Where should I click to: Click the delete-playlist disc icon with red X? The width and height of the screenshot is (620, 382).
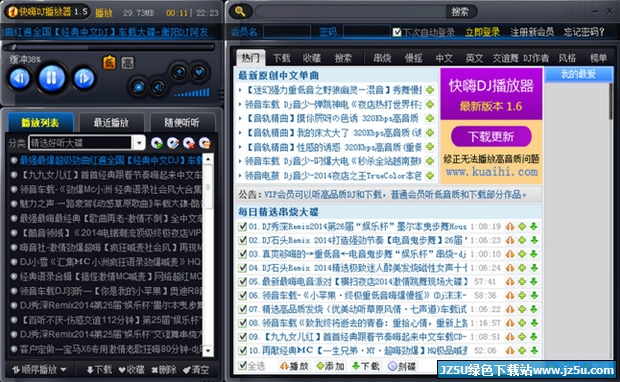coord(189,143)
